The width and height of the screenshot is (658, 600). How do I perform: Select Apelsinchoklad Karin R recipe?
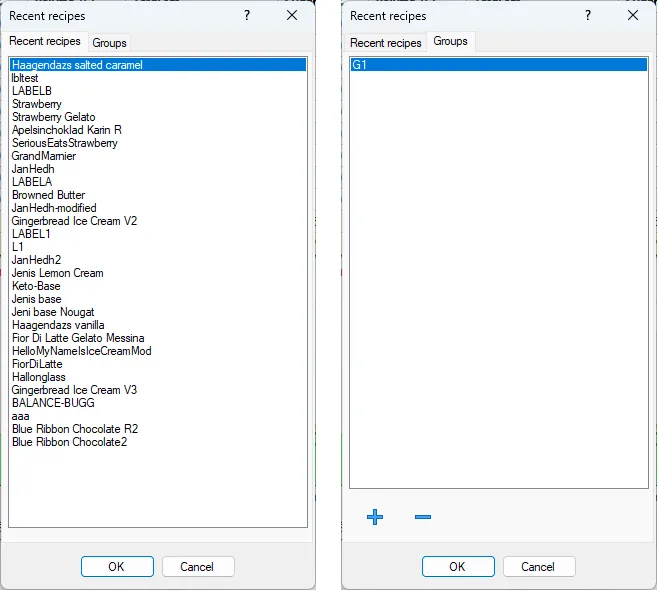pos(158,130)
